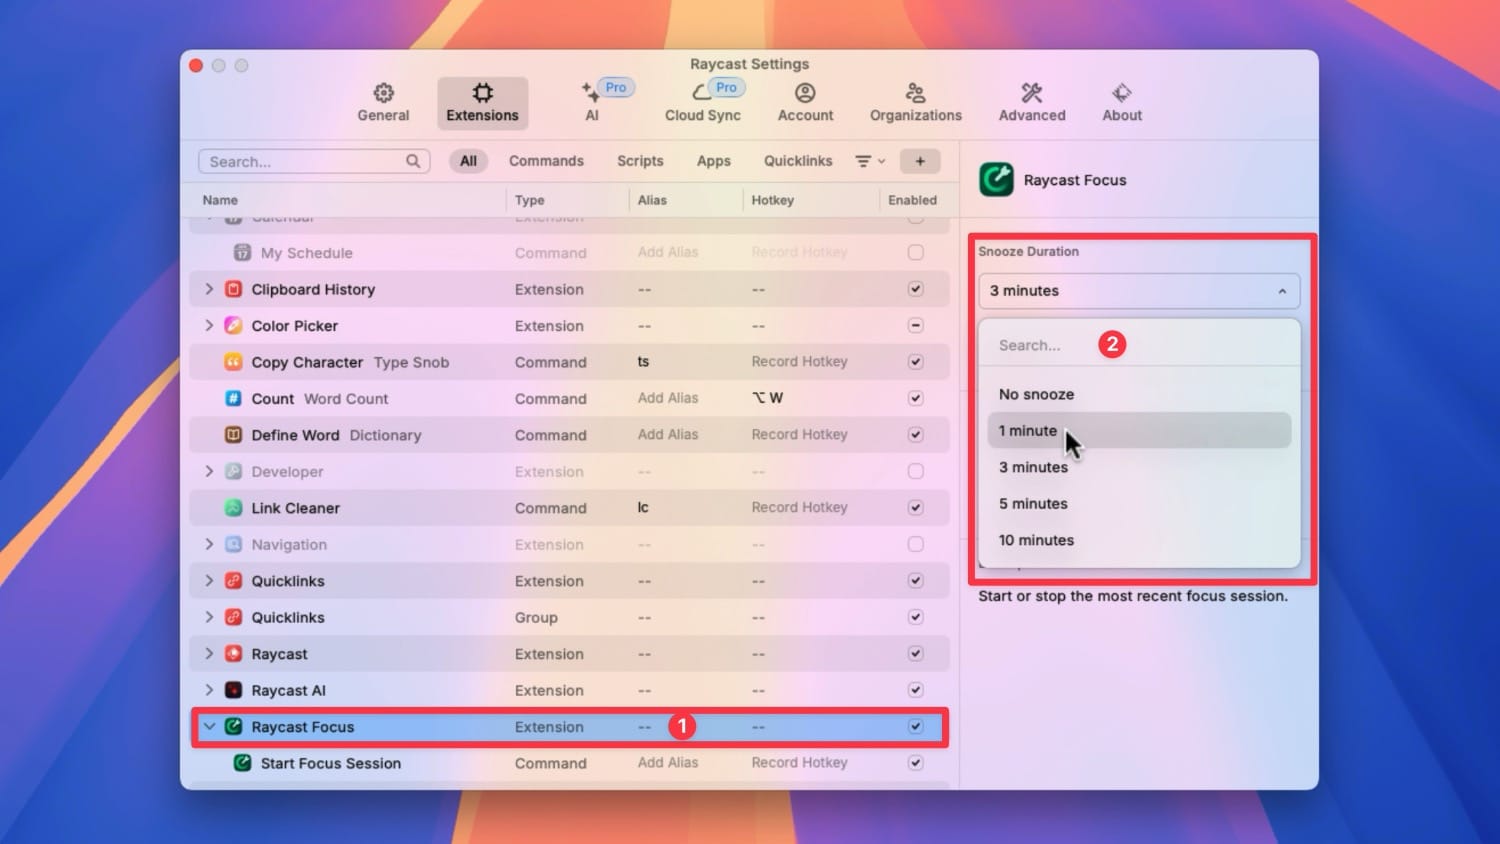Add Alias for the Count command
This screenshot has width=1500, height=844.
668,399
